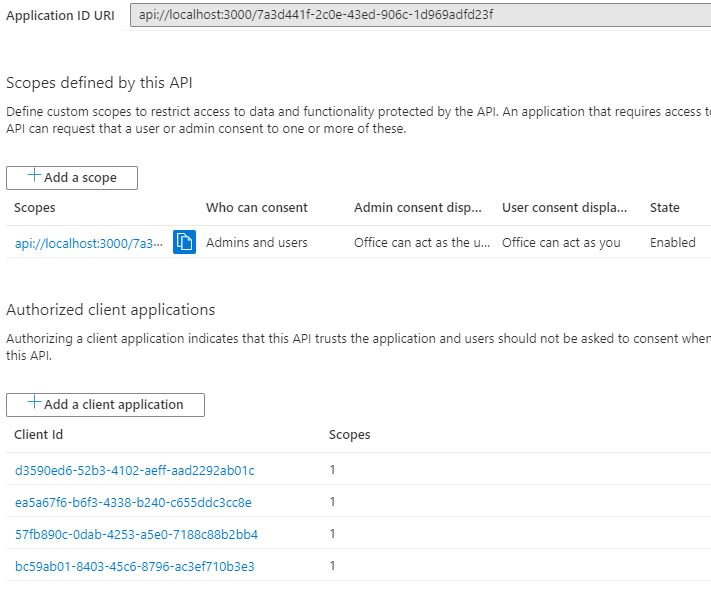Click the Scopes header above Who can consent row
This screenshot has height=593, width=711.
click(x=35, y=208)
